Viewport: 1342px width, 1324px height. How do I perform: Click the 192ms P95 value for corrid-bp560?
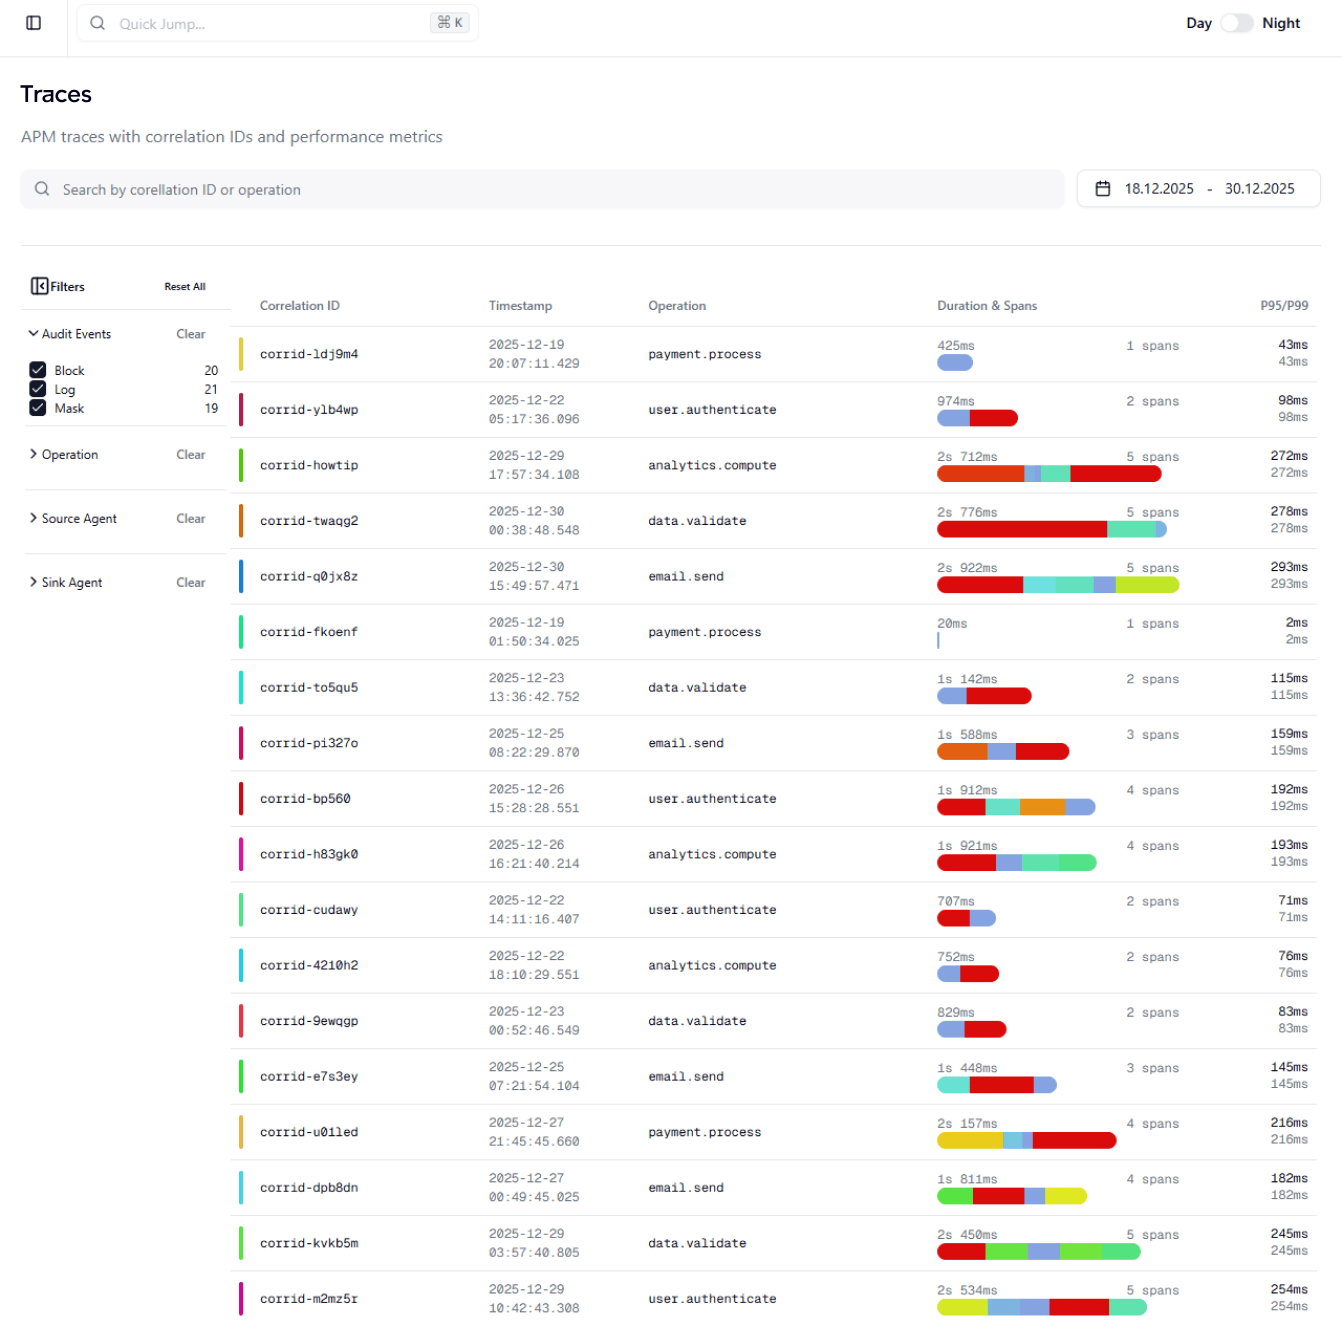pos(1289,789)
